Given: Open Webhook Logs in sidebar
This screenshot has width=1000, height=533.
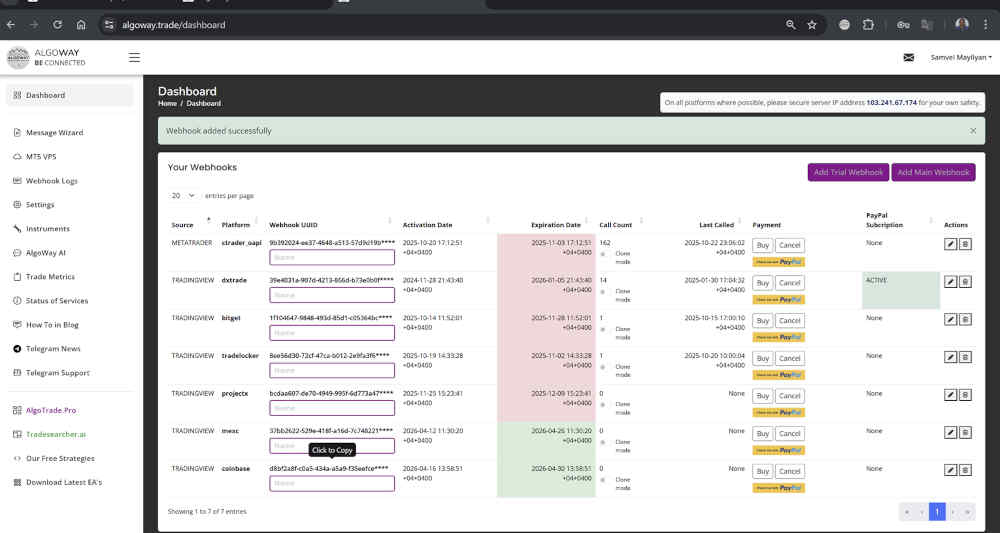Looking at the screenshot, I should [45, 180].
